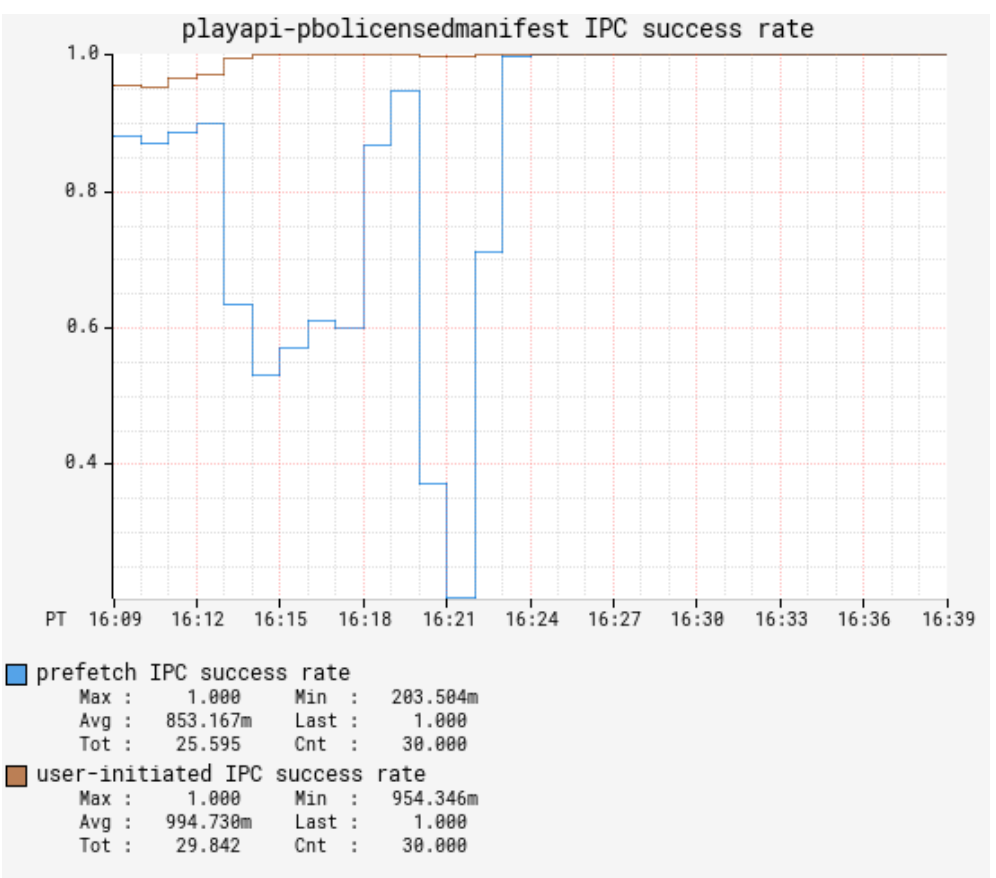Click prefetch Avg value 853.167m

pyautogui.click(x=208, y=721)
